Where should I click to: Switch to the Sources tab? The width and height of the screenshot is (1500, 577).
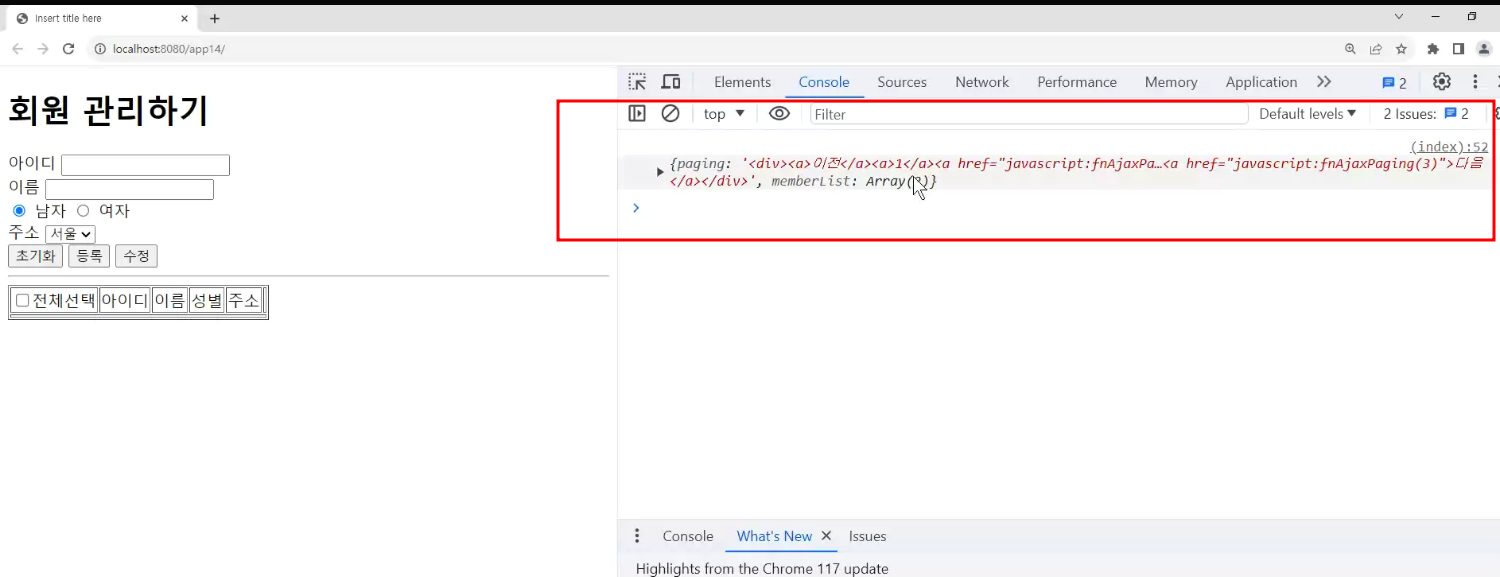tap(902, 82)
